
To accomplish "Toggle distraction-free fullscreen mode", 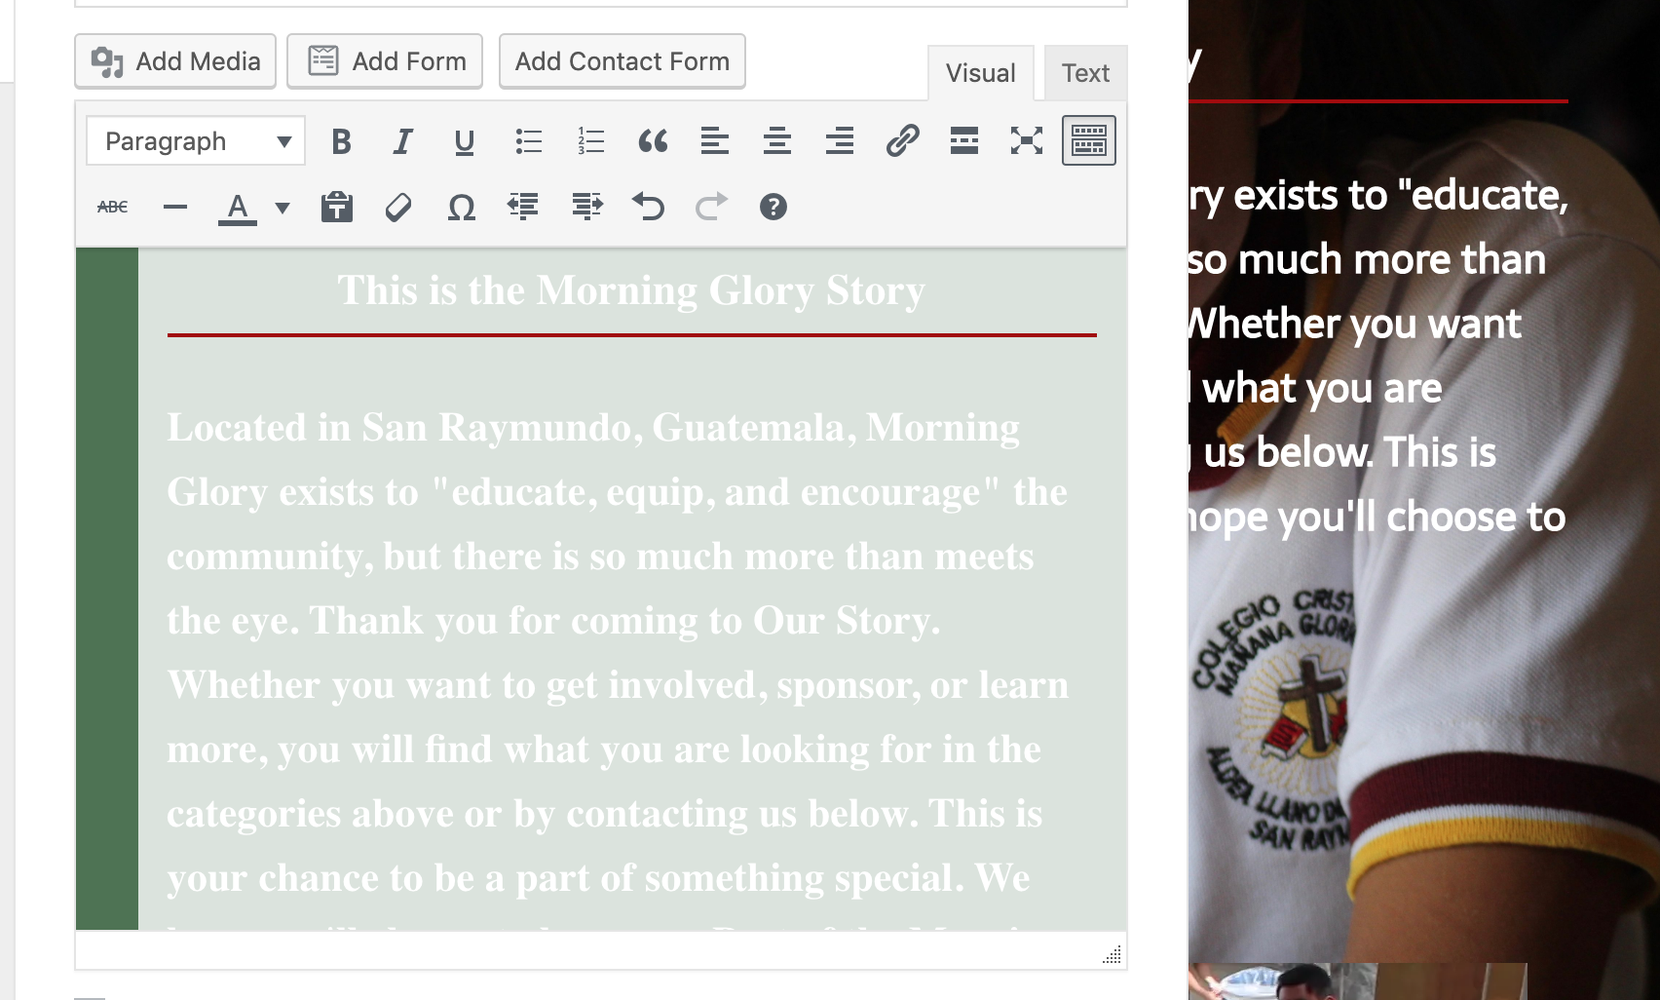I will coord(1025,141).
